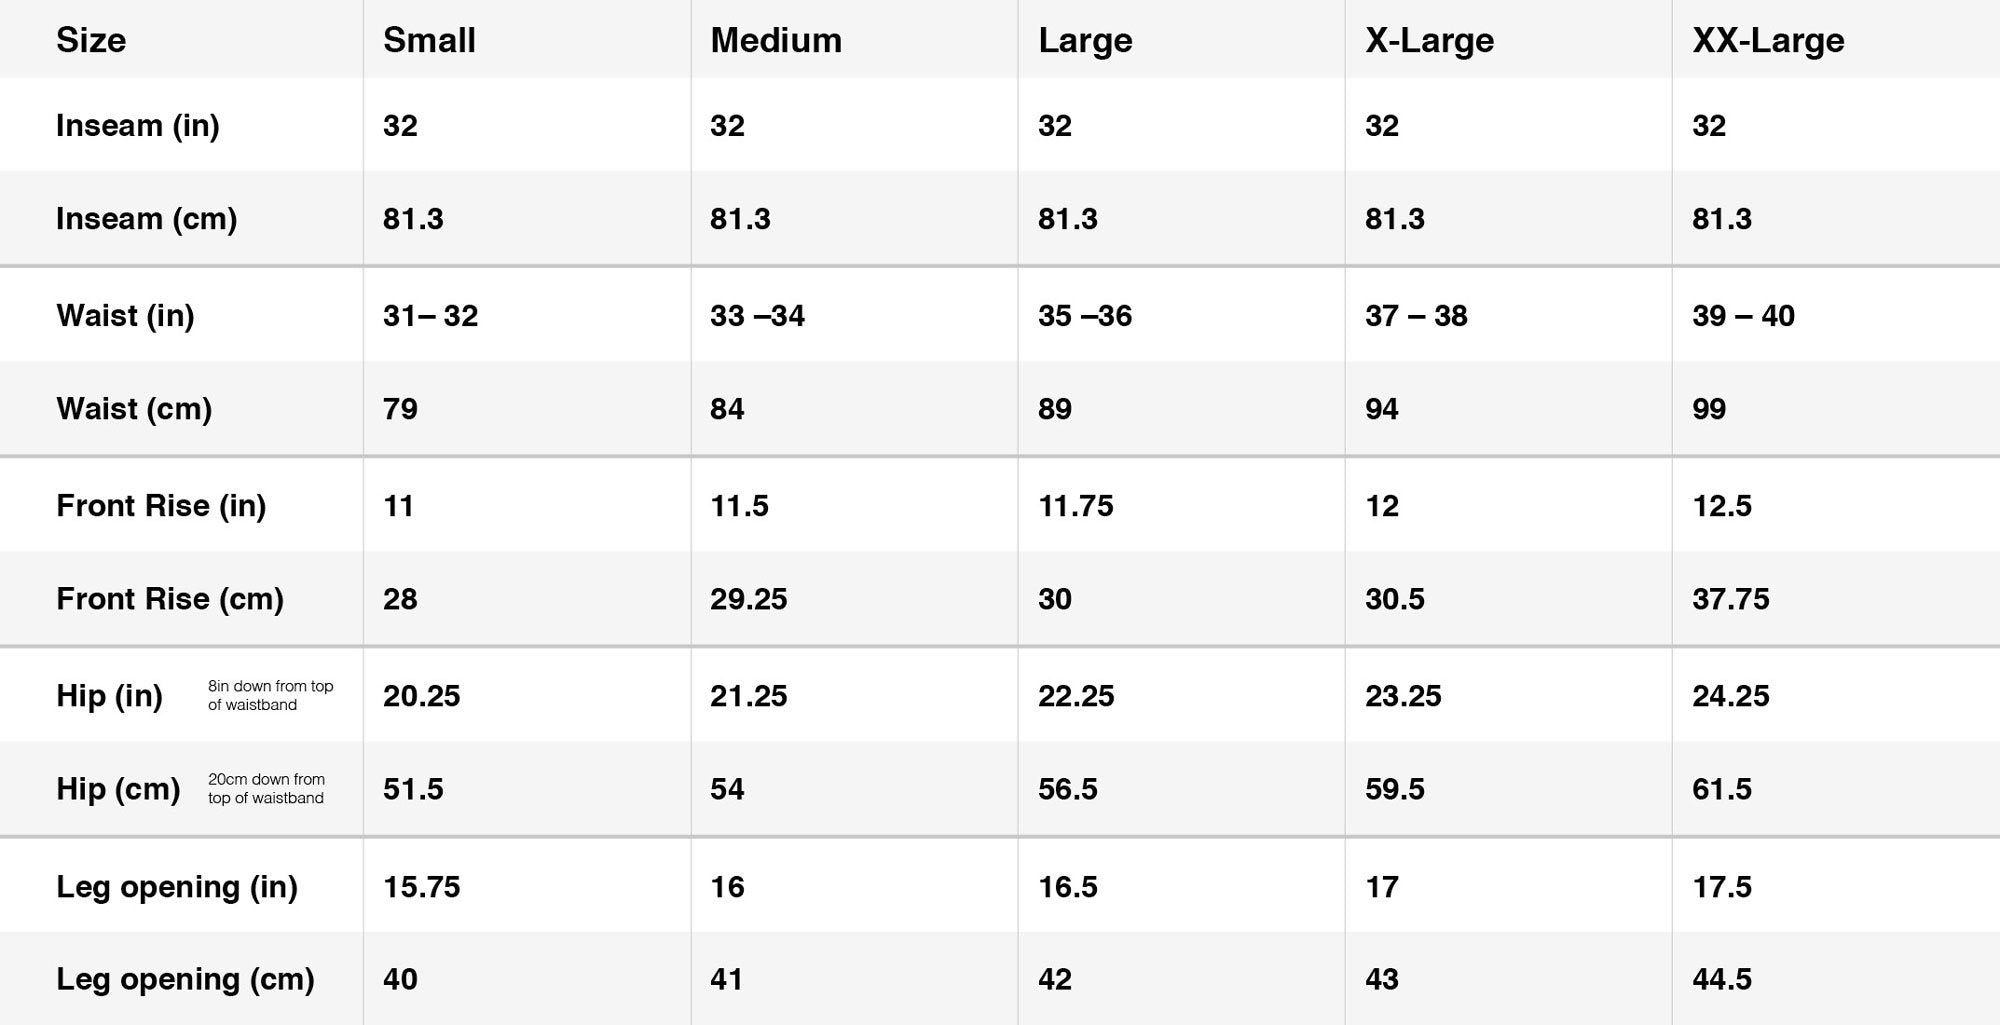Click the Waist (cm) row label

click(134, 409)
